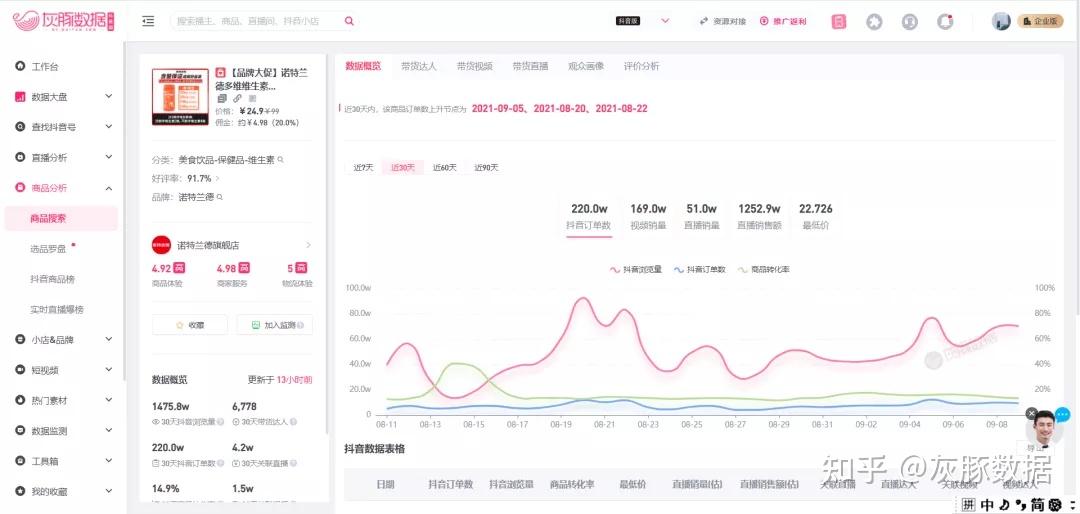The width and height of the screenshot is (1080, 514).
Task: Close the floating assistant widget
Action: (x=1031, y=413)
